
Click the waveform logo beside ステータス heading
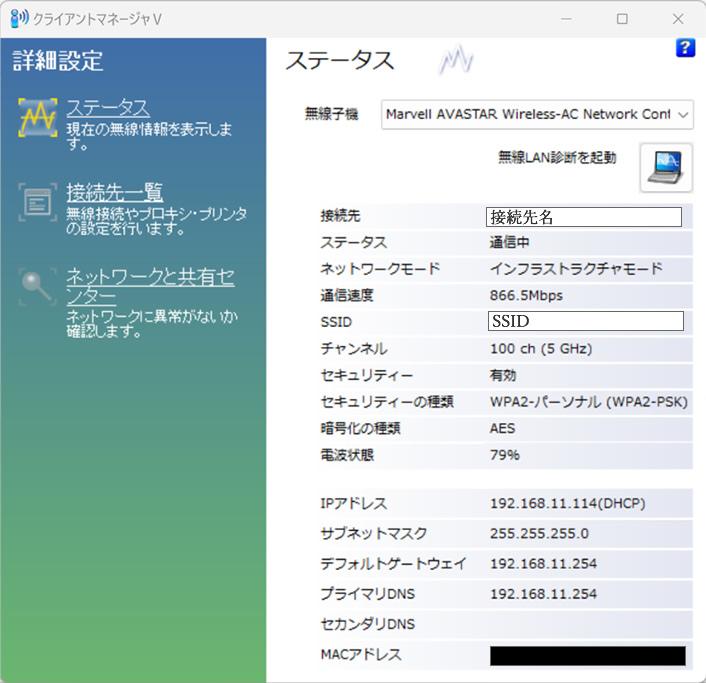tap(454, 61)
